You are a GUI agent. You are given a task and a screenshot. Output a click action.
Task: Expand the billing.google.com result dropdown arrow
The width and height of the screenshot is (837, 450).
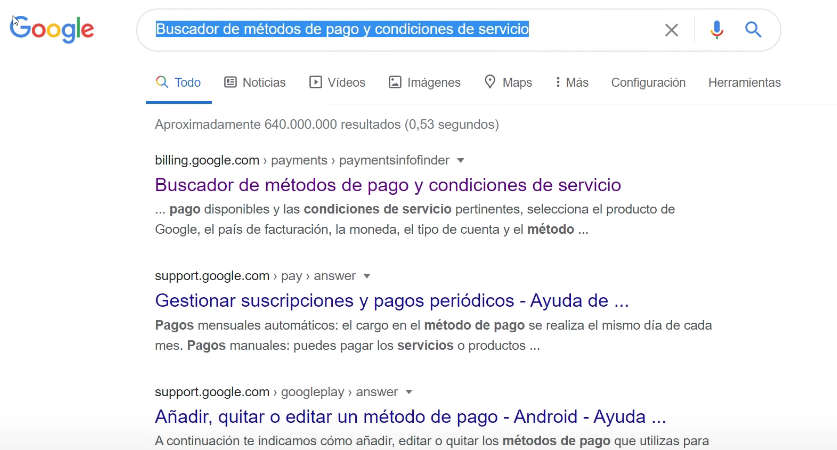click(x=461, y=161)
